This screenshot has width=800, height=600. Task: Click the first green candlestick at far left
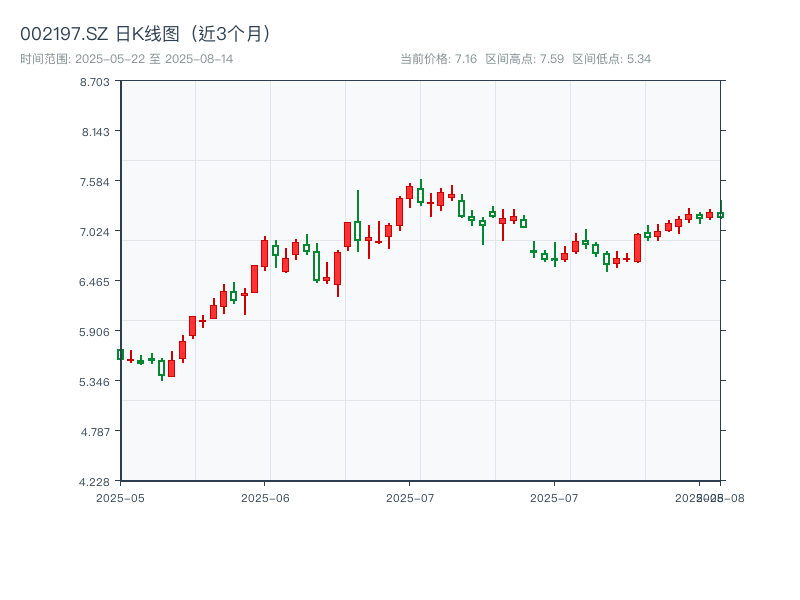(x=120, y=354)
